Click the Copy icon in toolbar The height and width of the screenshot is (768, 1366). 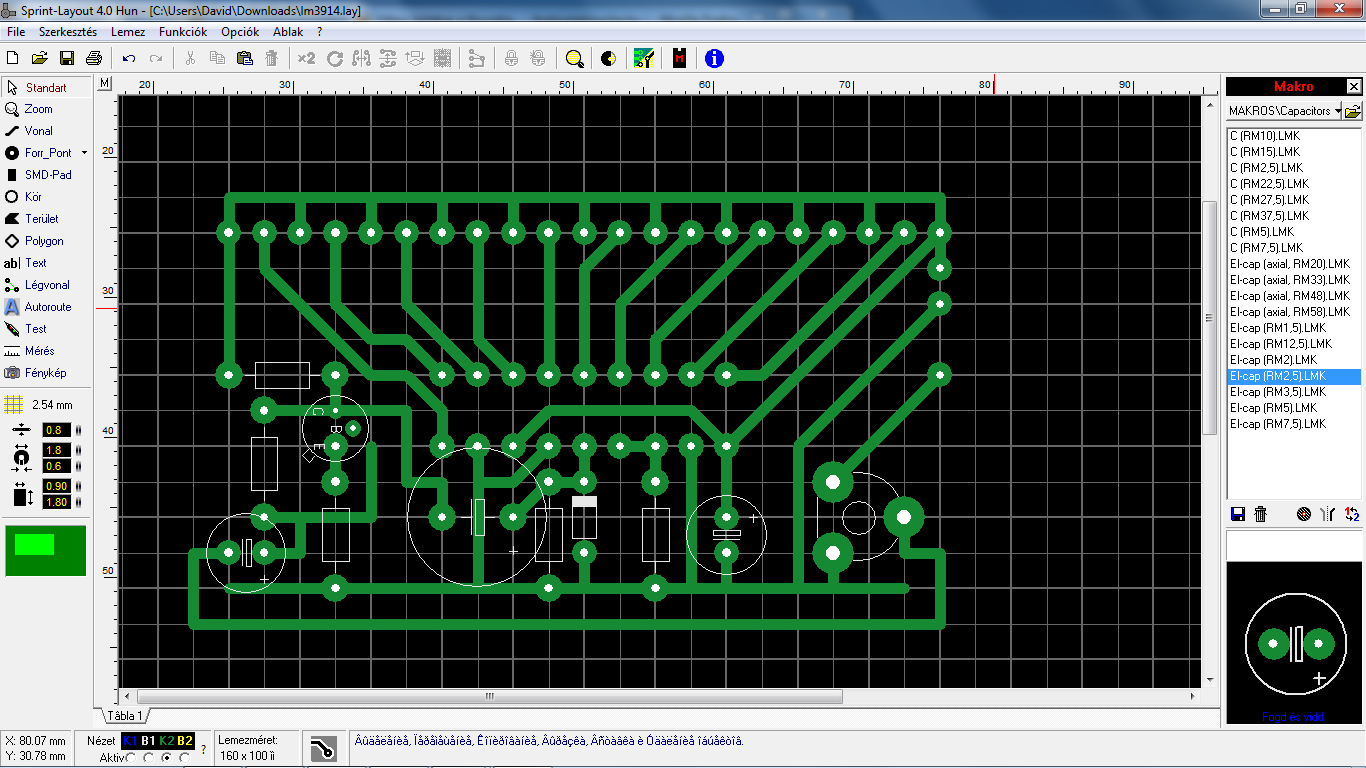[x=217, y=58]
